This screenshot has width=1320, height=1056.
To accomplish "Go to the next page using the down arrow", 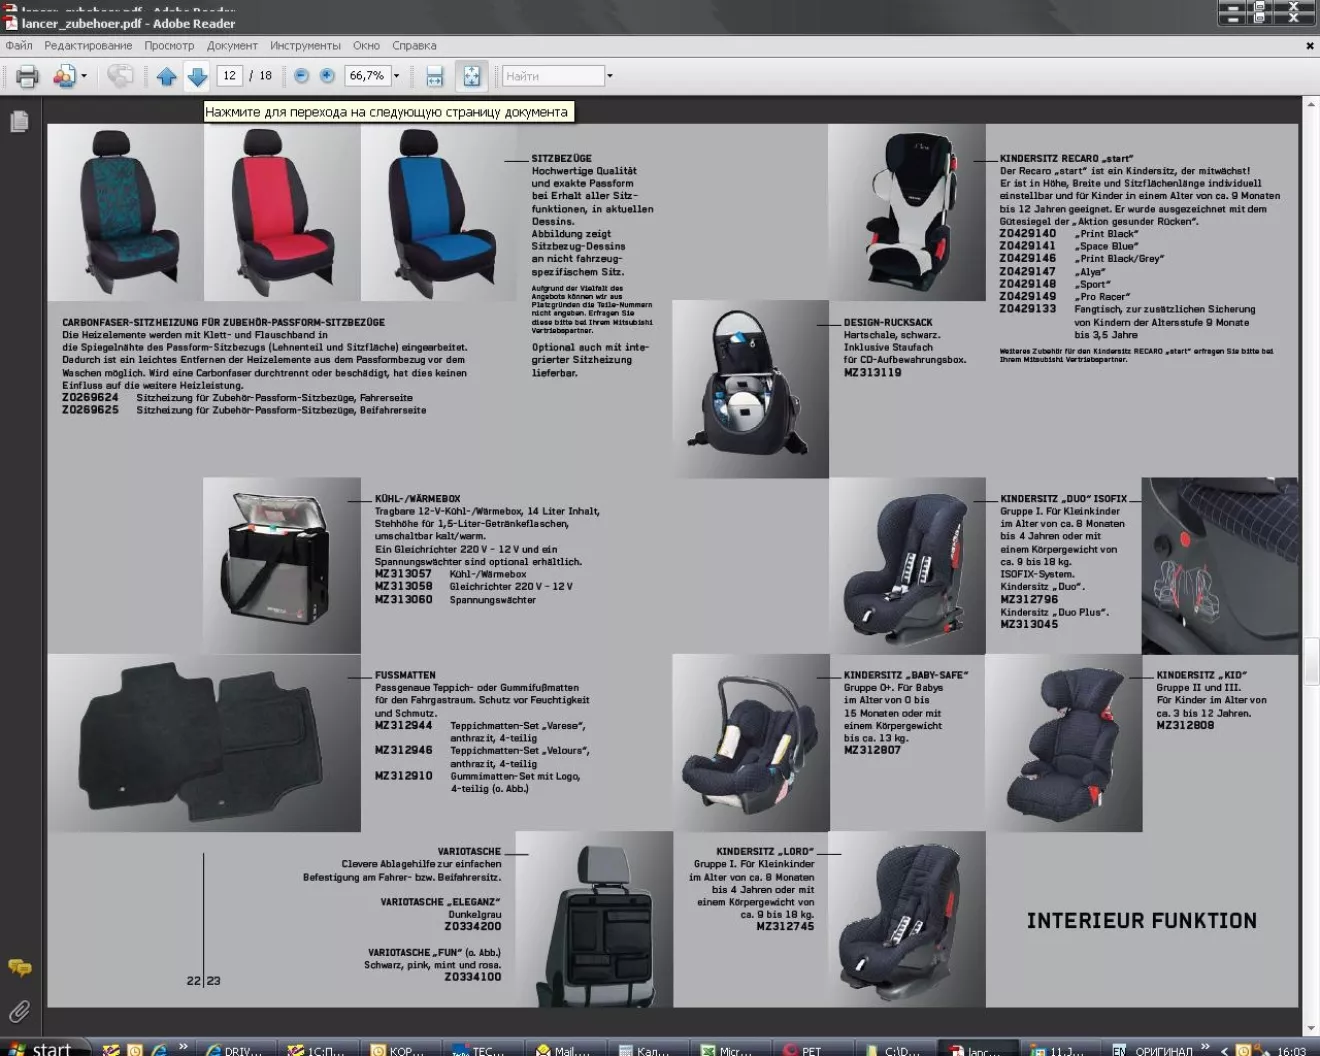I will (197, 76).
